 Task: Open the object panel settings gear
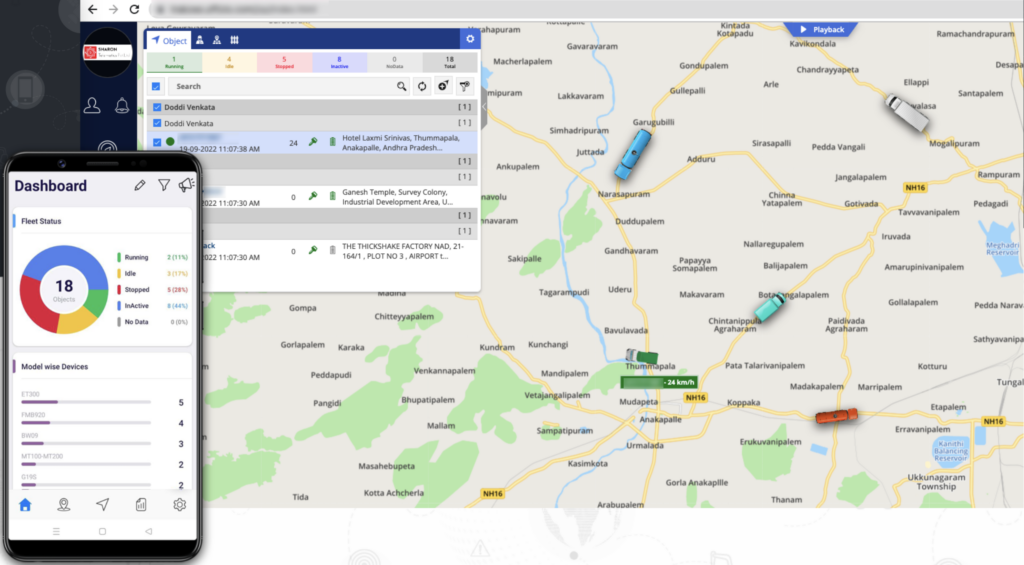point(470,39)
